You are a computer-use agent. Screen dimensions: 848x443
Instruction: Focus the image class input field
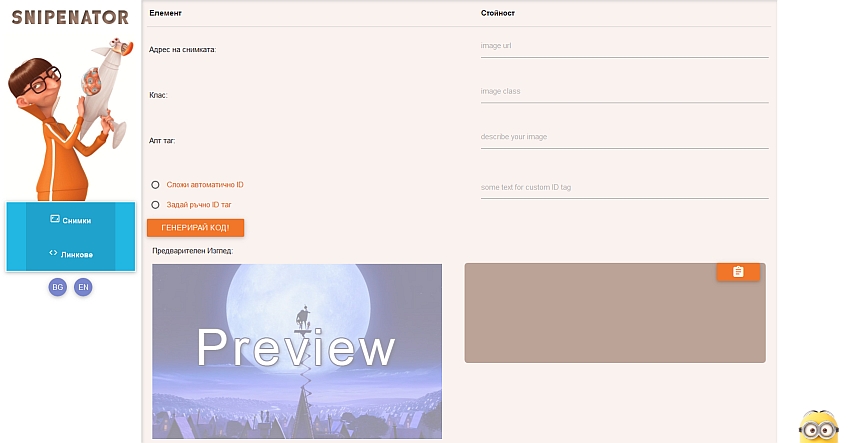click(624, 91)
